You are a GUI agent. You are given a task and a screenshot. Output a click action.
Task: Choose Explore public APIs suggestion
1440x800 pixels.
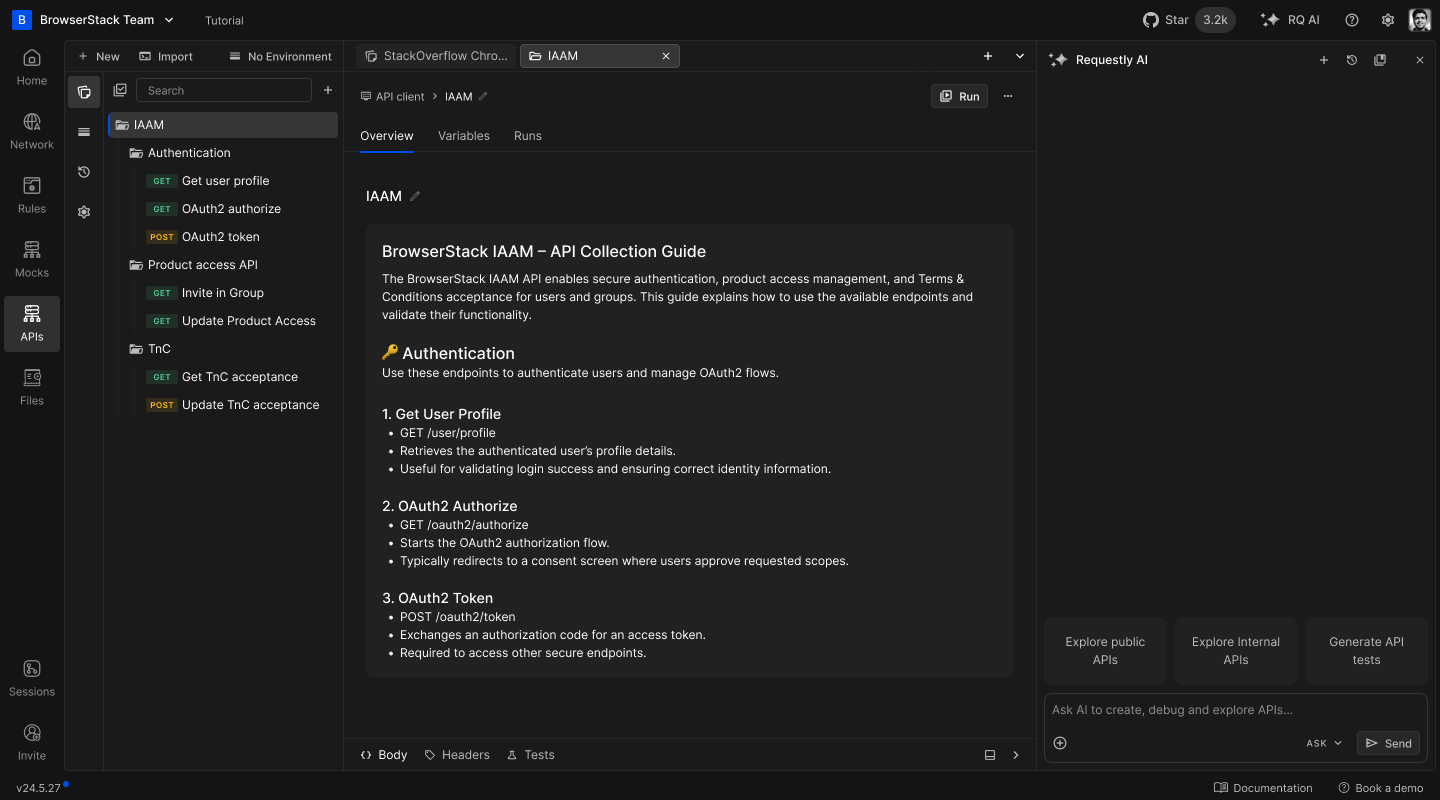[x=1105, y=651]
